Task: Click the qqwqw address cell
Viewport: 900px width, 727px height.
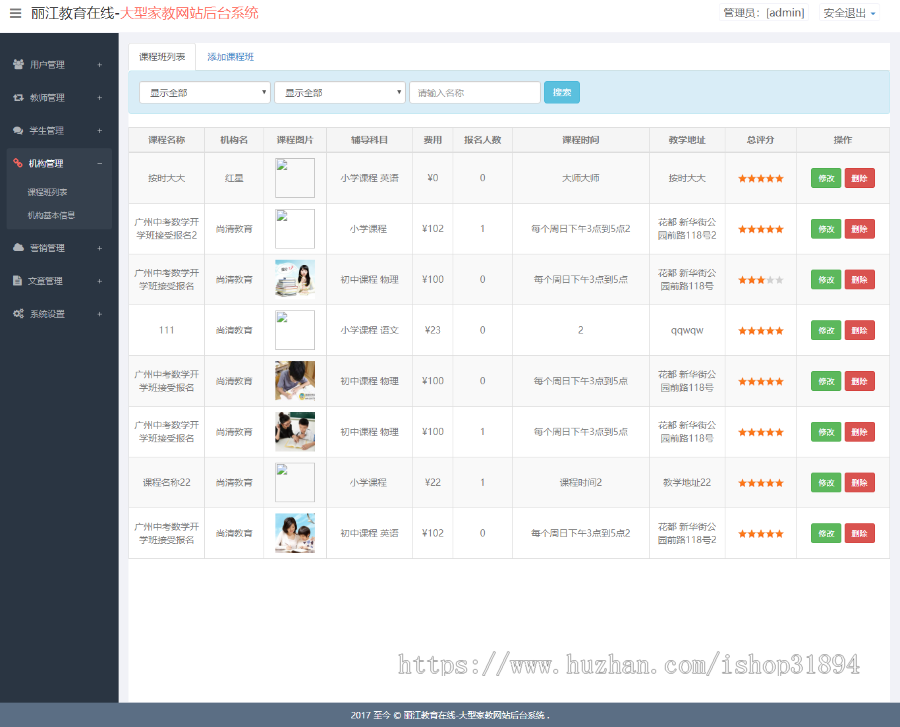Action: (687, 330)
